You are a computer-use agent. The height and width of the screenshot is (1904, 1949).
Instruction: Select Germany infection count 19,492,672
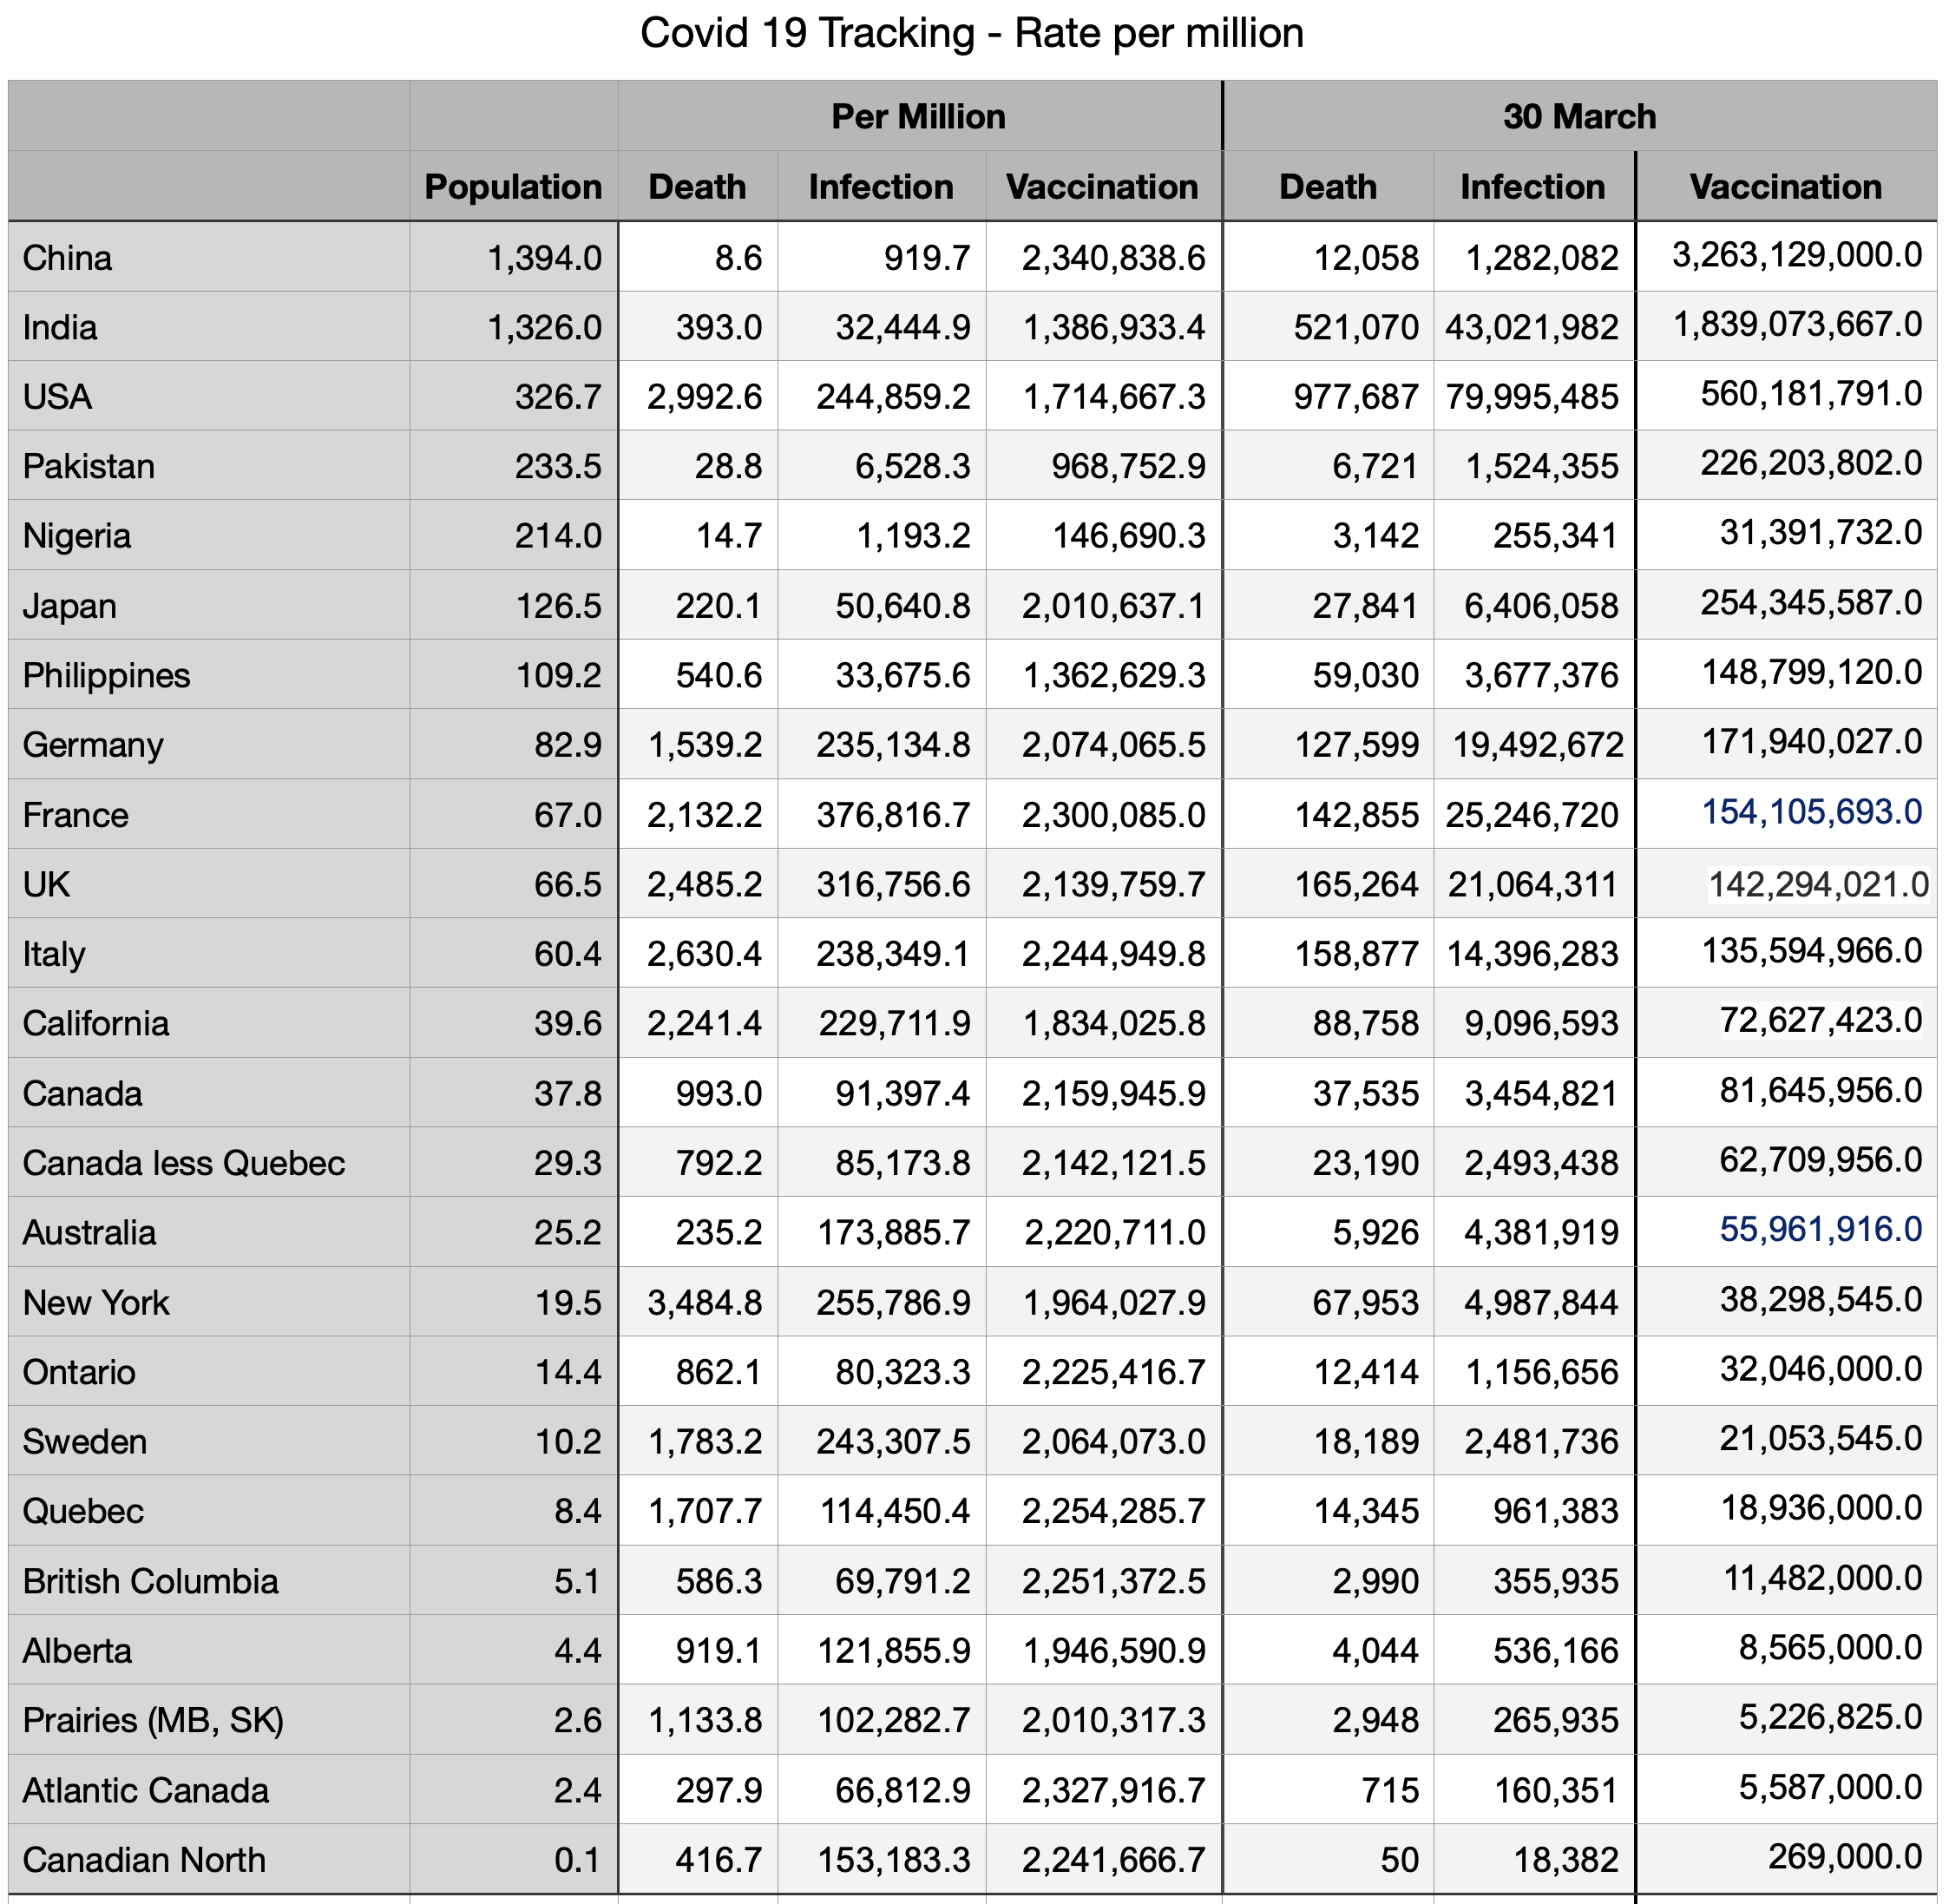tap(1537, 745)
